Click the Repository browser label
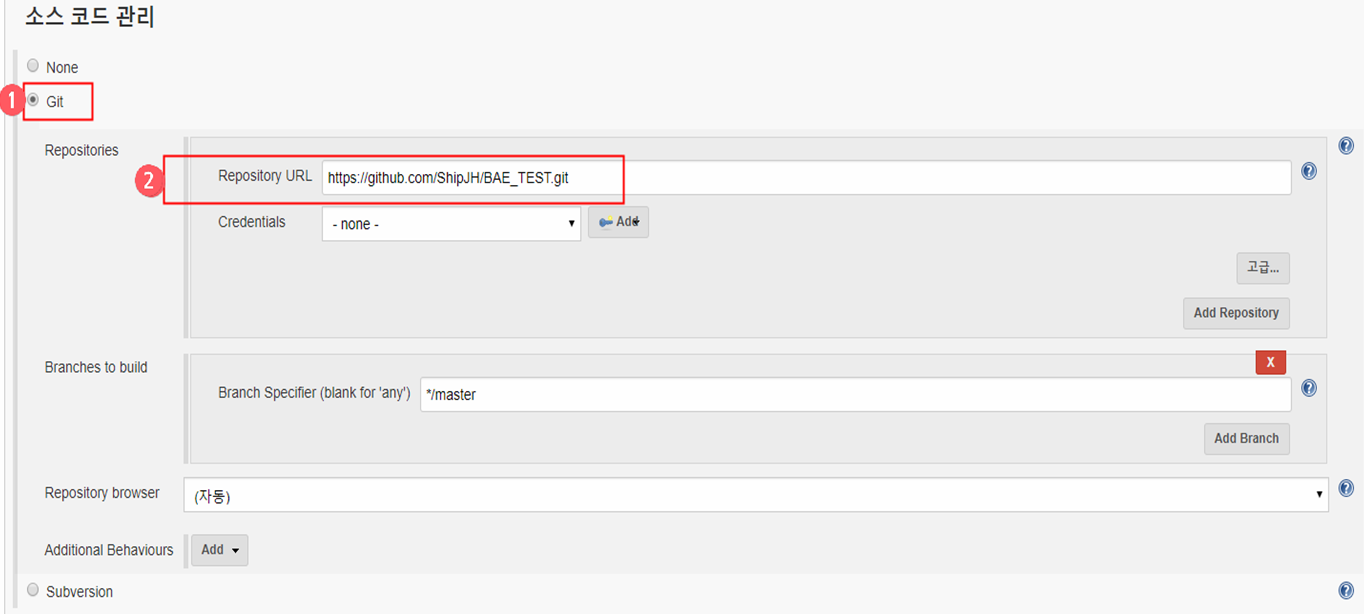The image size is (1364, 614). point(102,493)
